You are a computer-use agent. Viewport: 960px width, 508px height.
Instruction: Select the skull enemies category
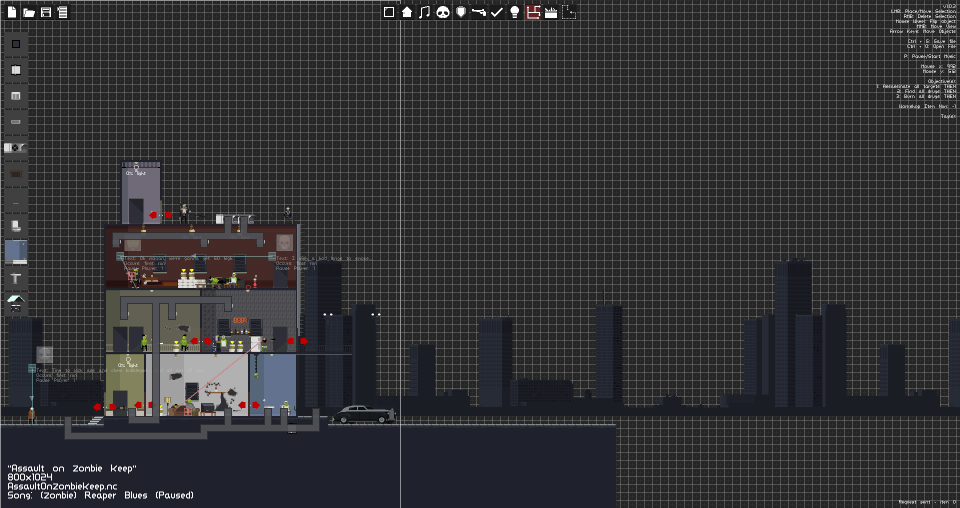443,12
